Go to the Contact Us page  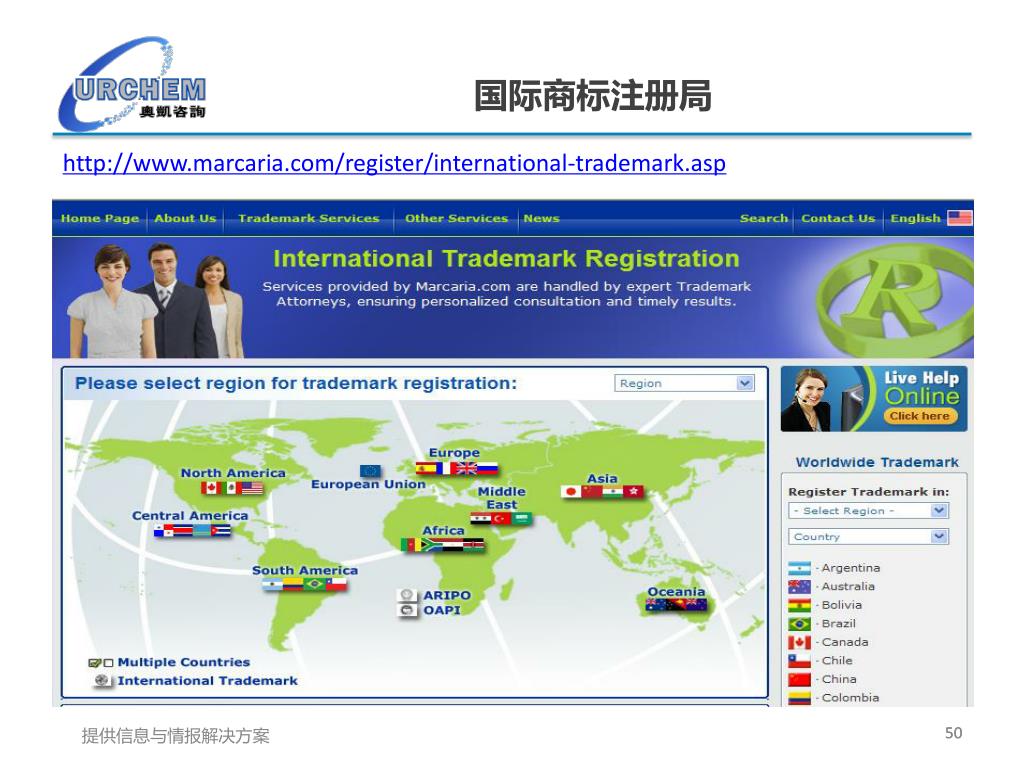coord(838,218)
